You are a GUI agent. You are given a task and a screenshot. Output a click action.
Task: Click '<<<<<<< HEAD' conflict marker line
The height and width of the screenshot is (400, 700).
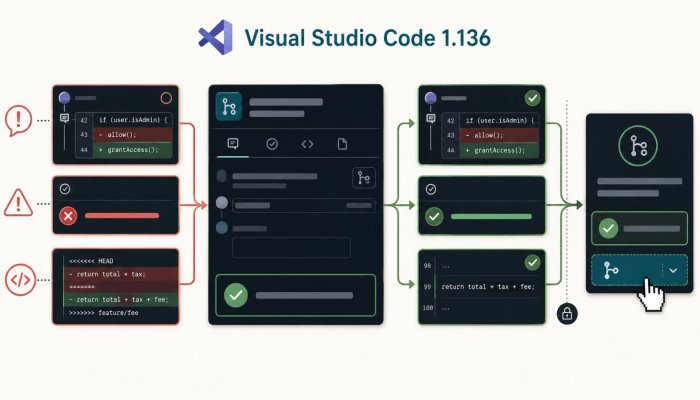(x=92, y=261)
